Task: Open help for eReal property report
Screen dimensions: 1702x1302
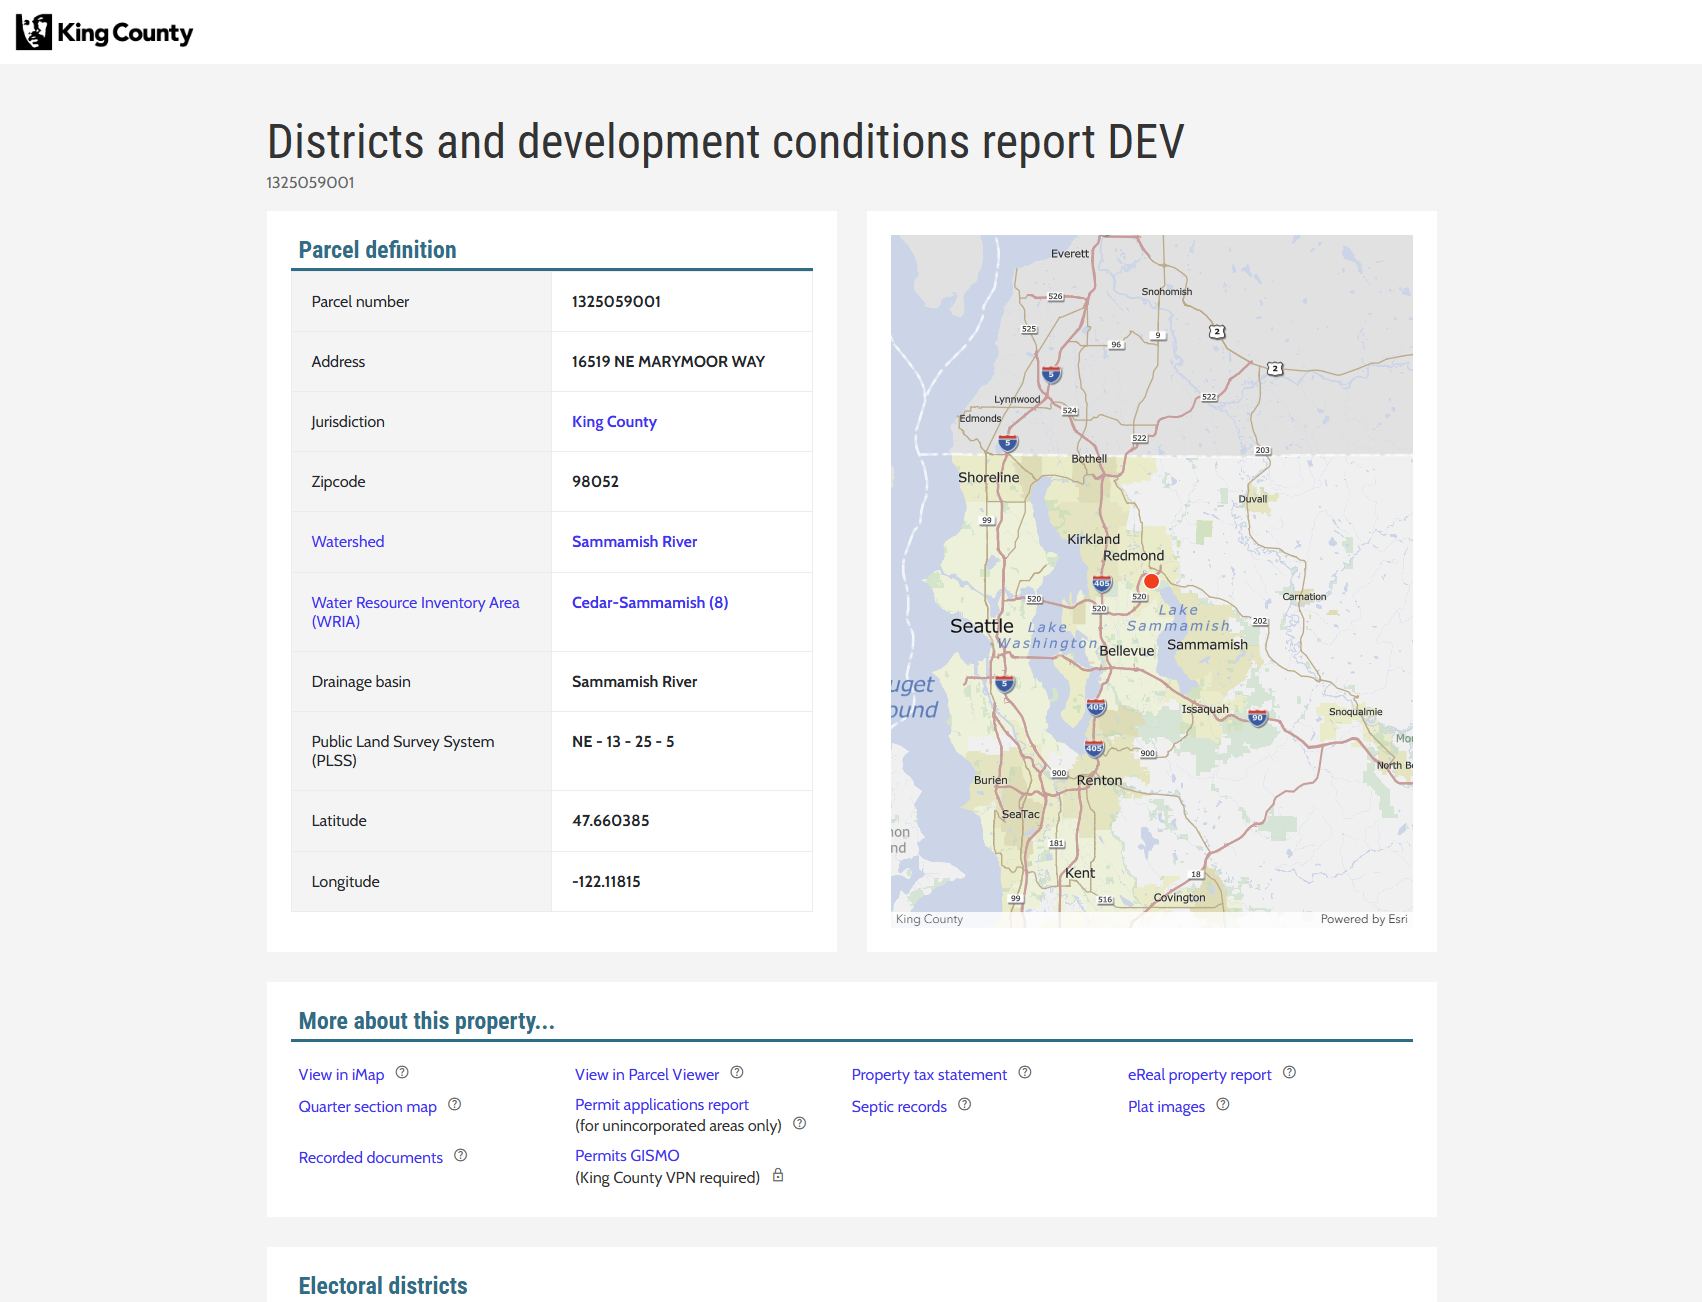Action: tap(1290, 1072)
